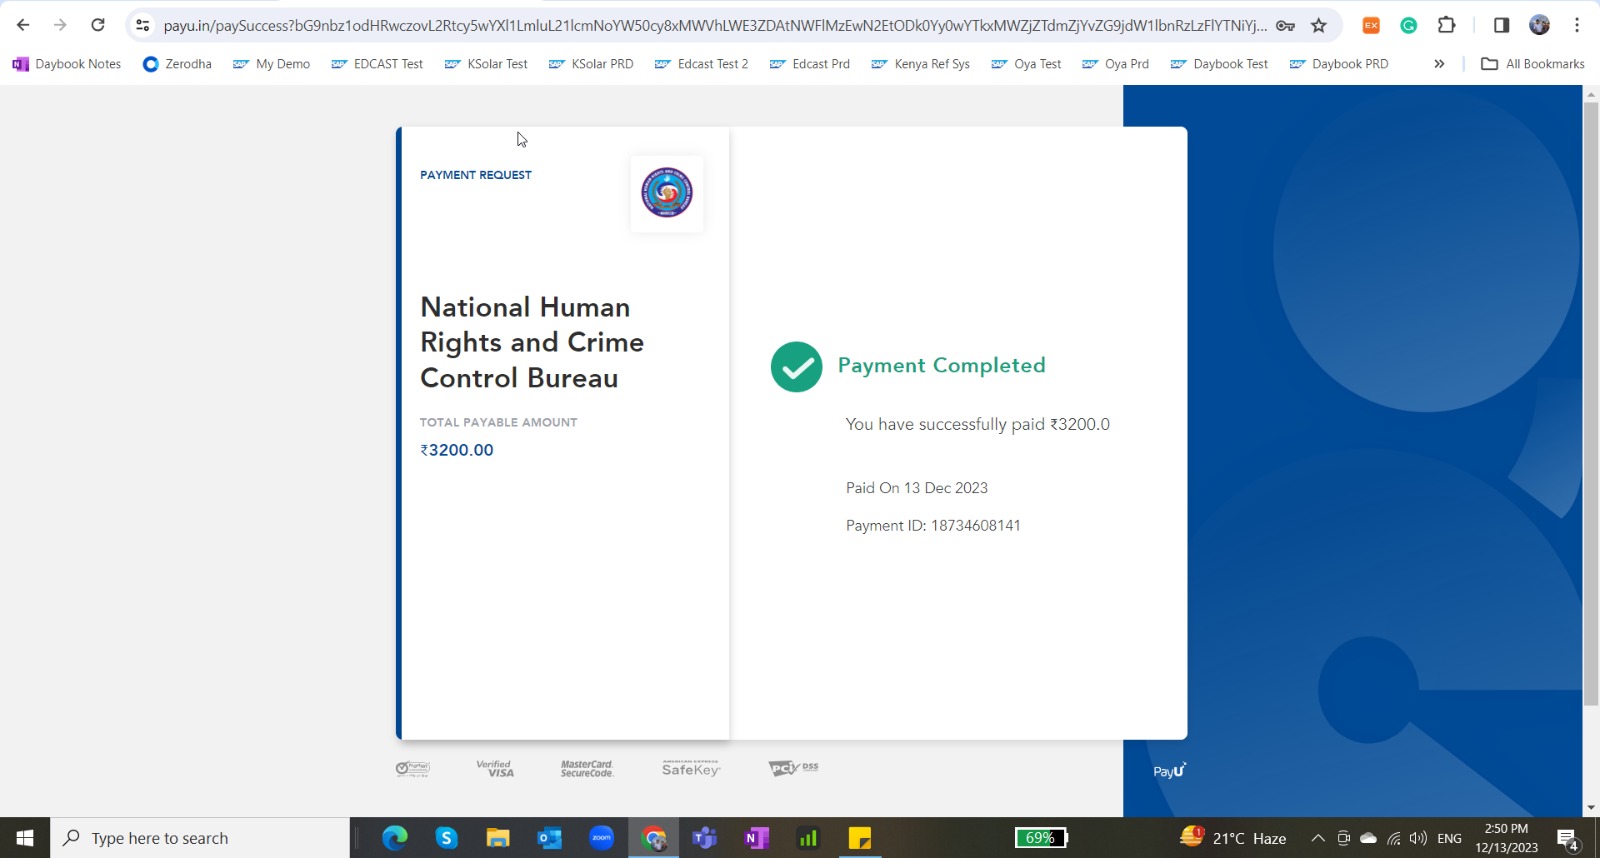1600x858 pixels.
Task: Bookmark this page with star icon
Action: pyautogui.click(x=1319, y=25)
